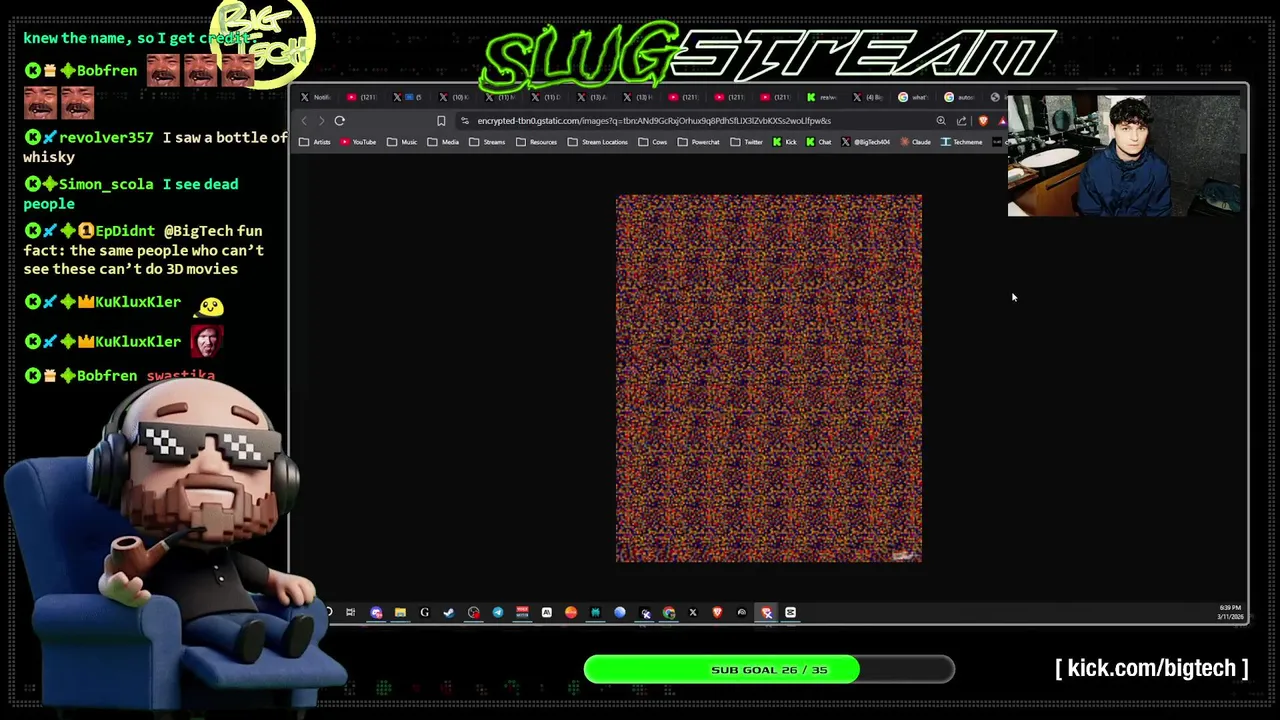Click the streamer webcam feed
The image size is (1280, 720).
(x=1124, y=156)
